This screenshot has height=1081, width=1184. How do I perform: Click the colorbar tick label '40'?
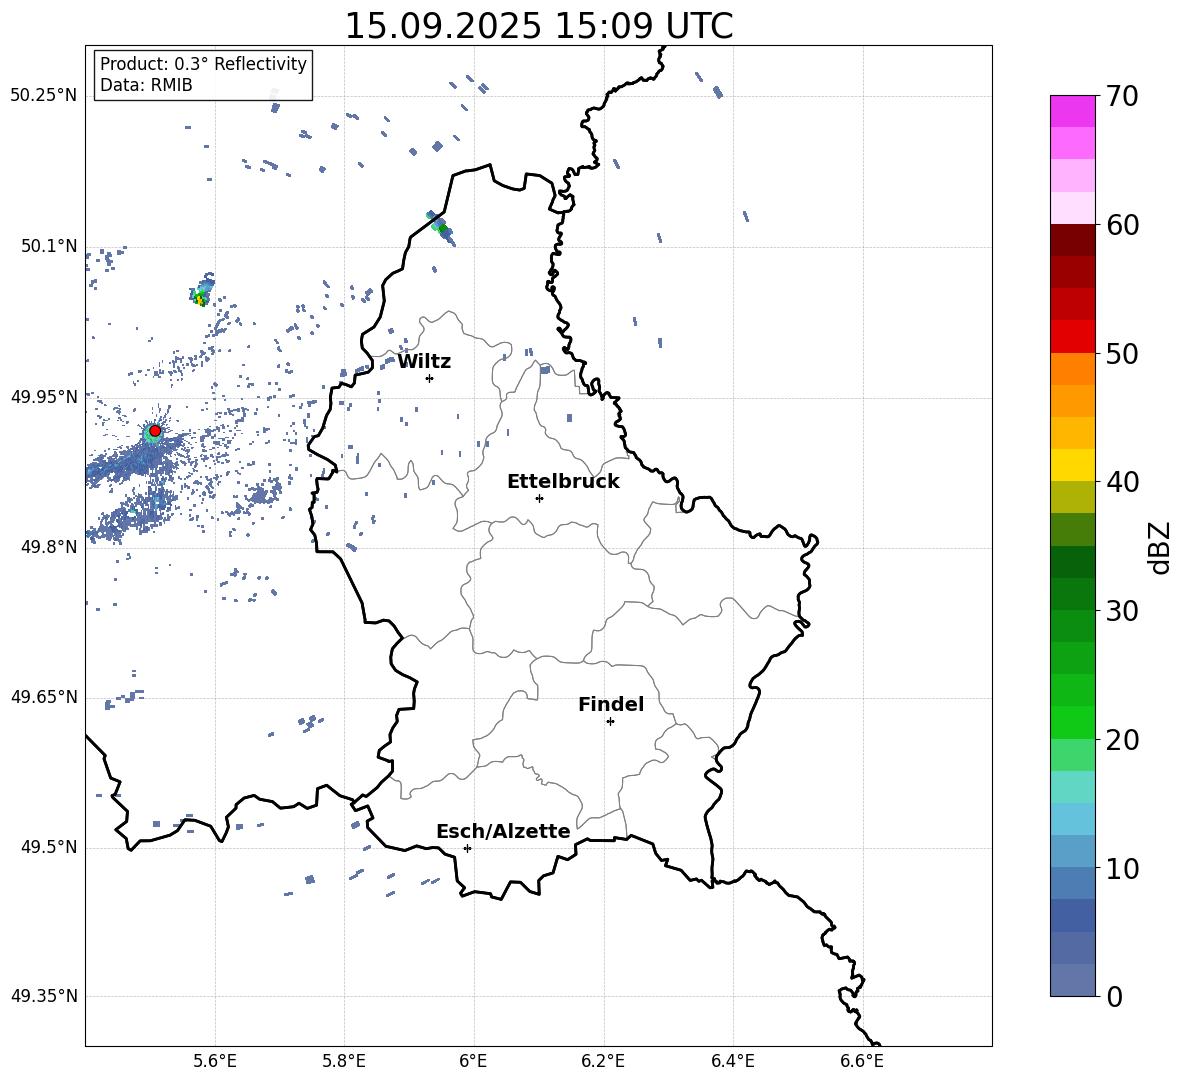point(1122,482)
